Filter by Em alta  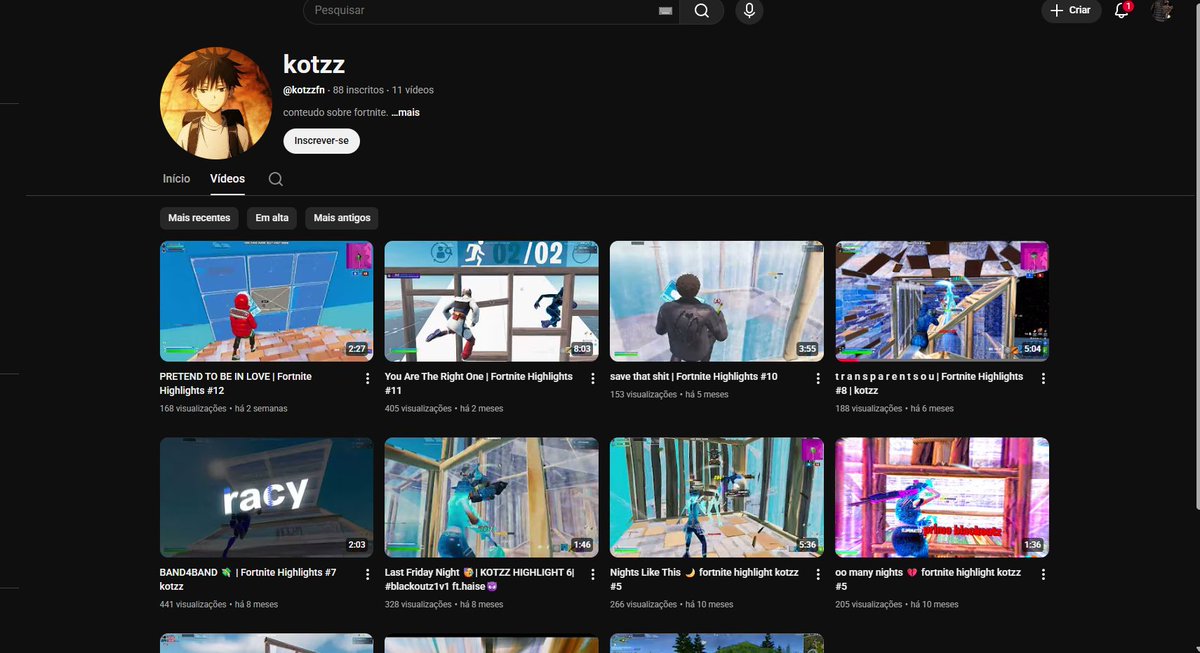(x=272, y=218)
